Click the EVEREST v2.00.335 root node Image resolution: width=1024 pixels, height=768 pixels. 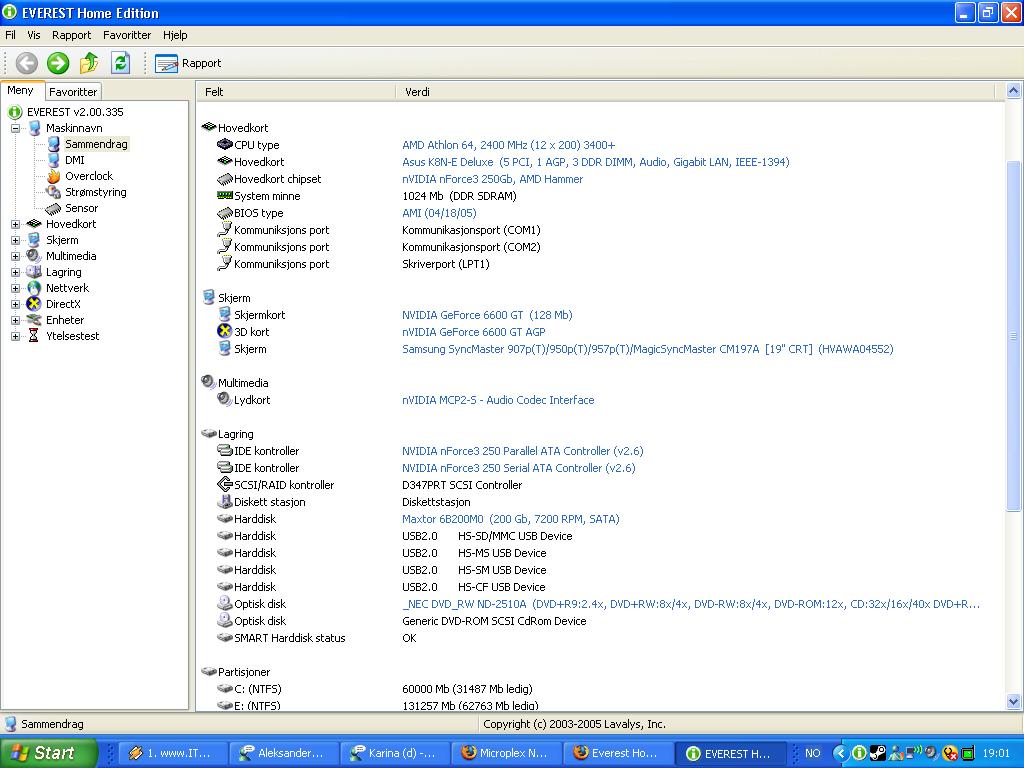click(74, 112)
